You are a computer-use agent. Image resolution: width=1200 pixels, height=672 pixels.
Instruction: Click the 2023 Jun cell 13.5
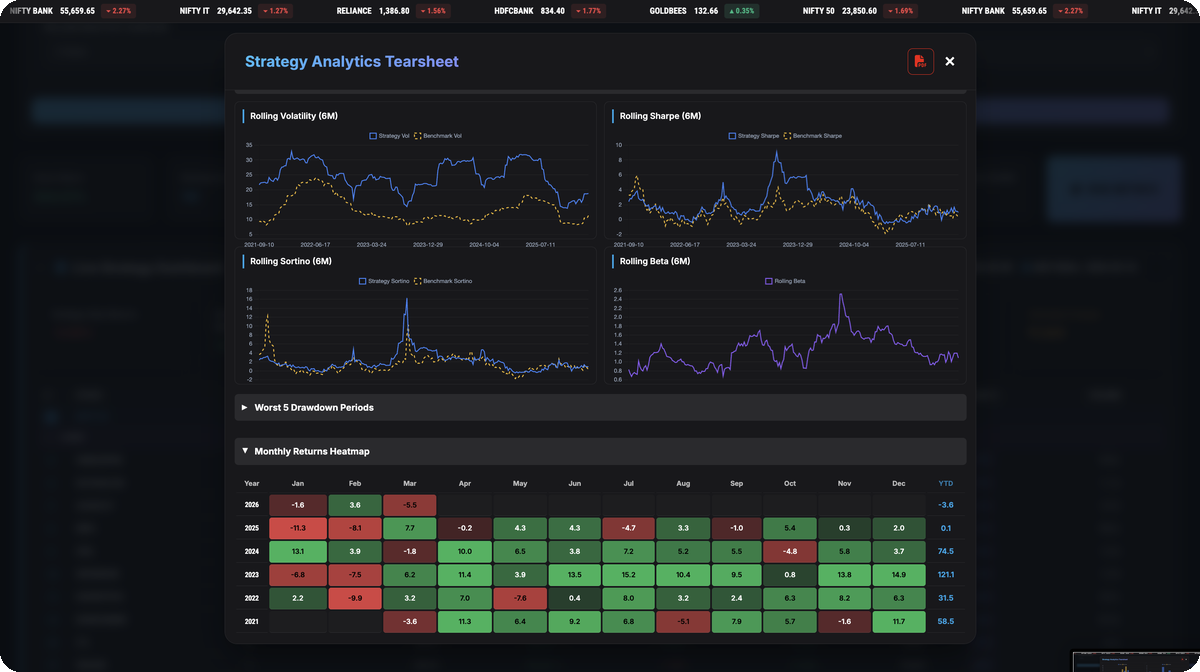[573, 575]
